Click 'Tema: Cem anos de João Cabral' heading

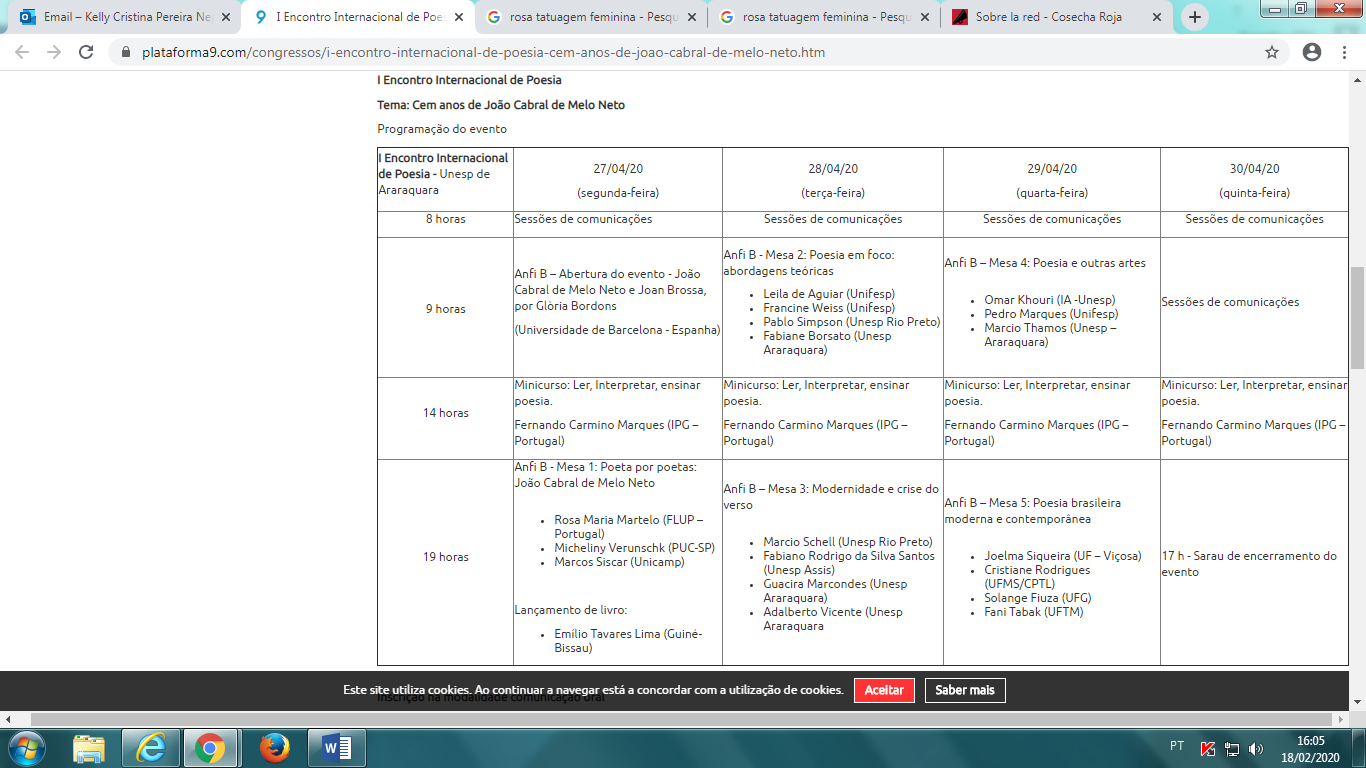pyautogui.click(x=501, y=105)
